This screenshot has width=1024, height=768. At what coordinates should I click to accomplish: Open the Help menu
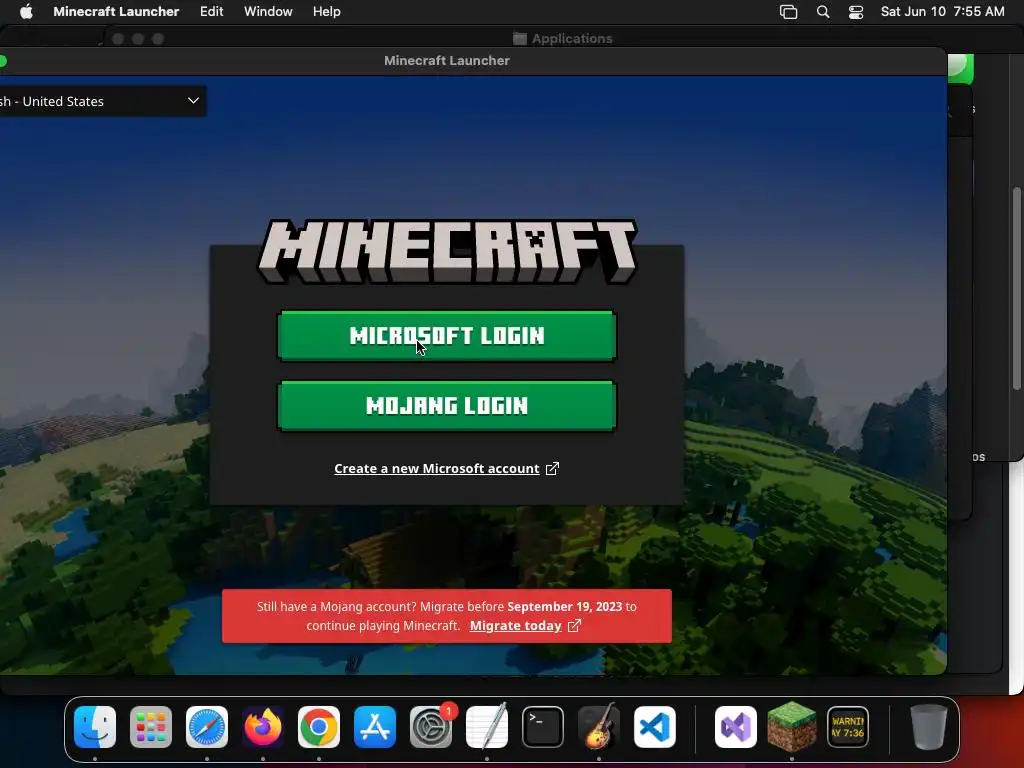[x=327, y=12]
